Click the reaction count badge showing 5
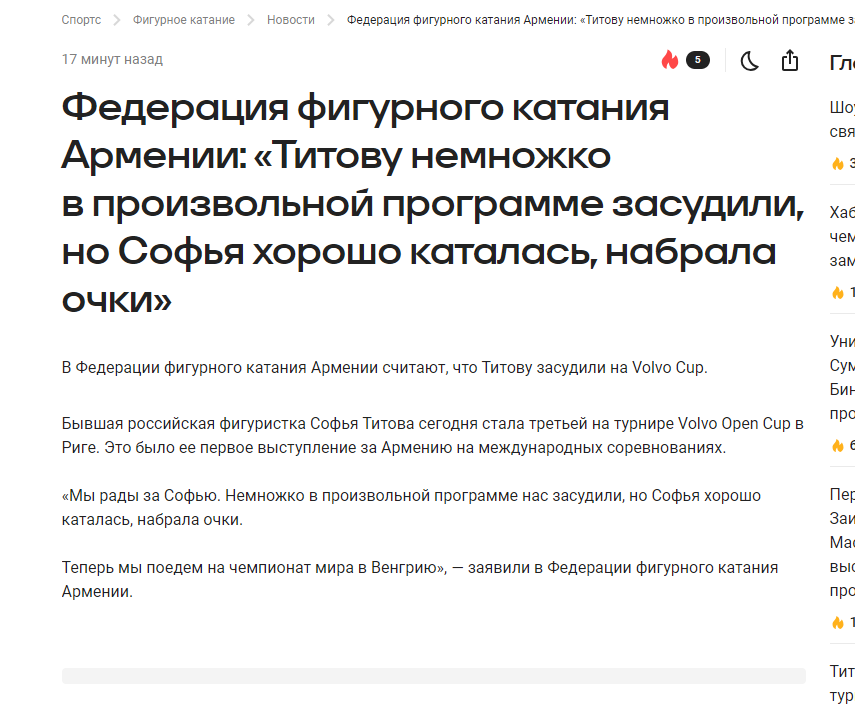 (697, 60)
